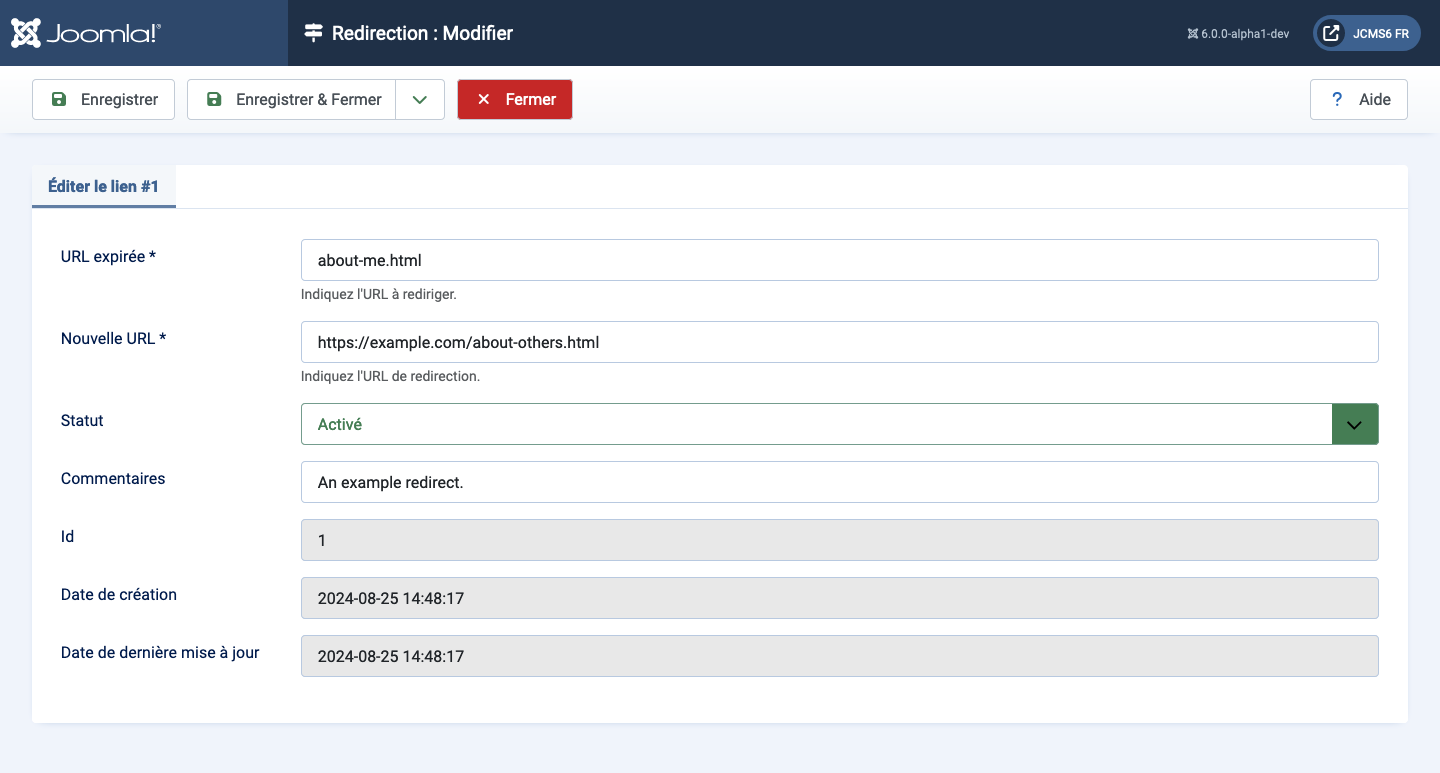Open the JCMS6 FR user menu
The image size is (1440, 773).
(x=1367, y=33)
